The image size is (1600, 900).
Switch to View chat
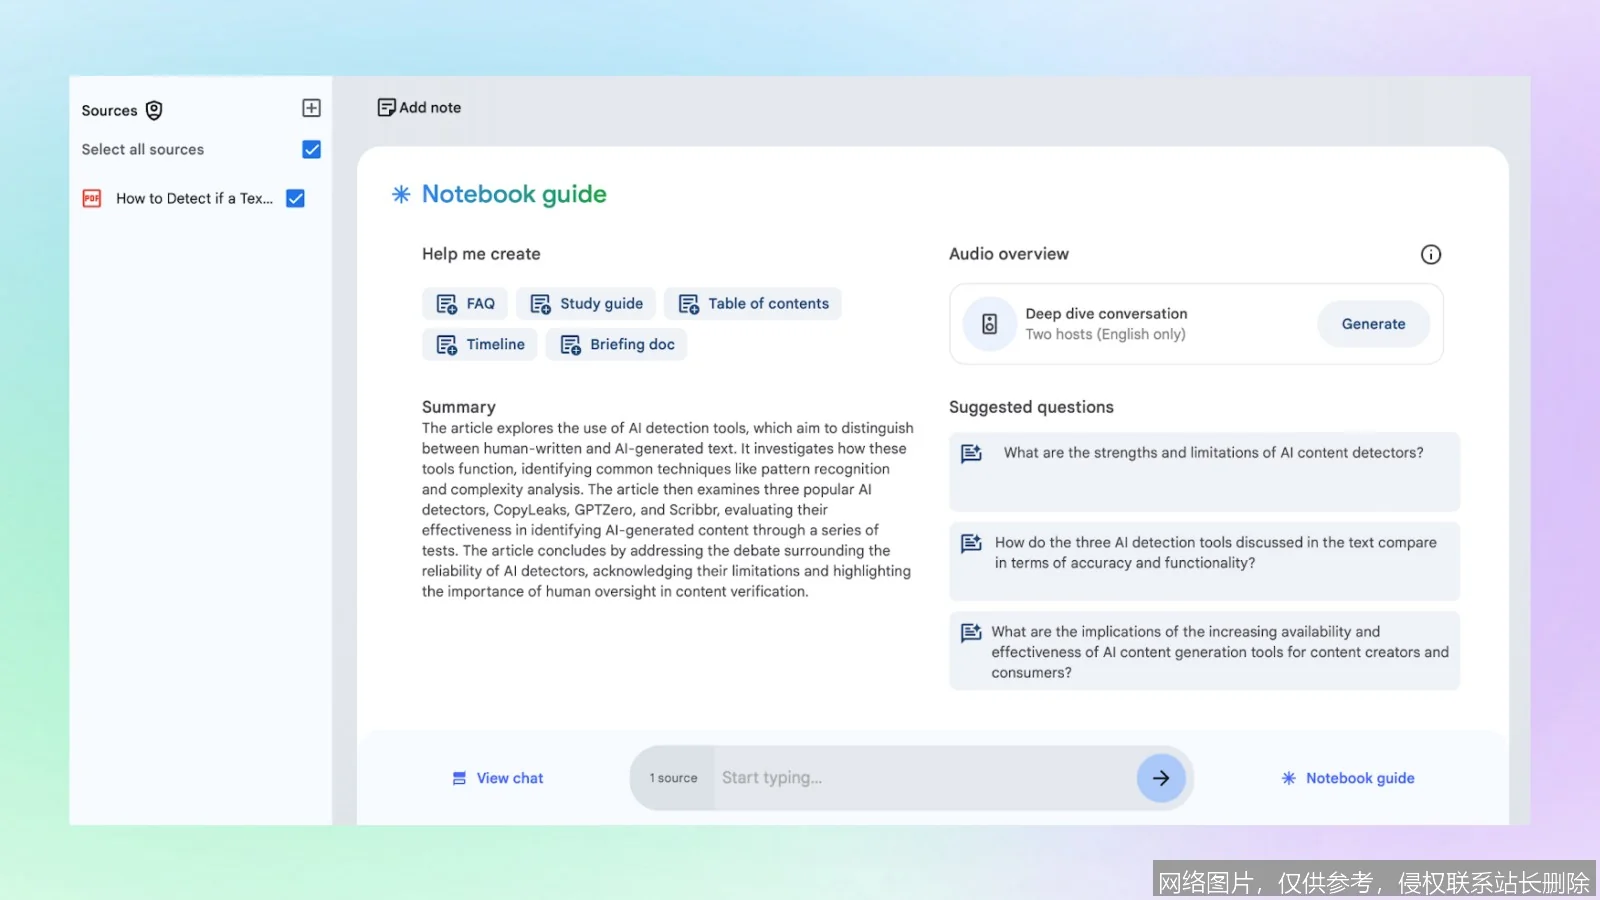[497, 777]
